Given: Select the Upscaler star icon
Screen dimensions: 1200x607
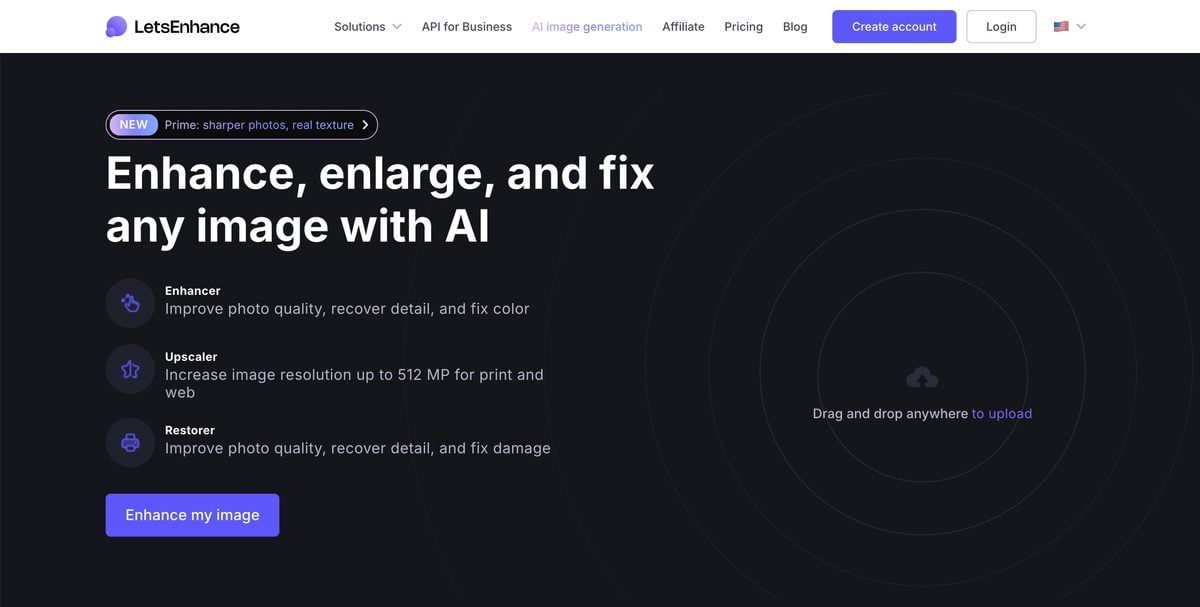Looking at the screenshot, I should pyautogui.click(x=130, y=369).
